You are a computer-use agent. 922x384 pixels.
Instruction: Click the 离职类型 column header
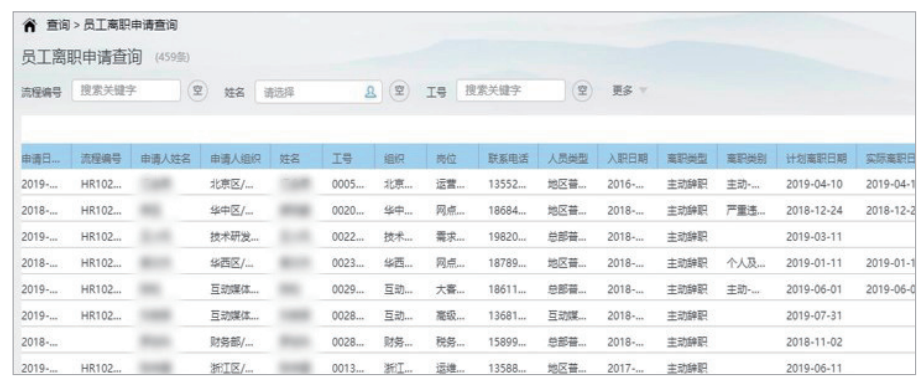pos(687,159)
